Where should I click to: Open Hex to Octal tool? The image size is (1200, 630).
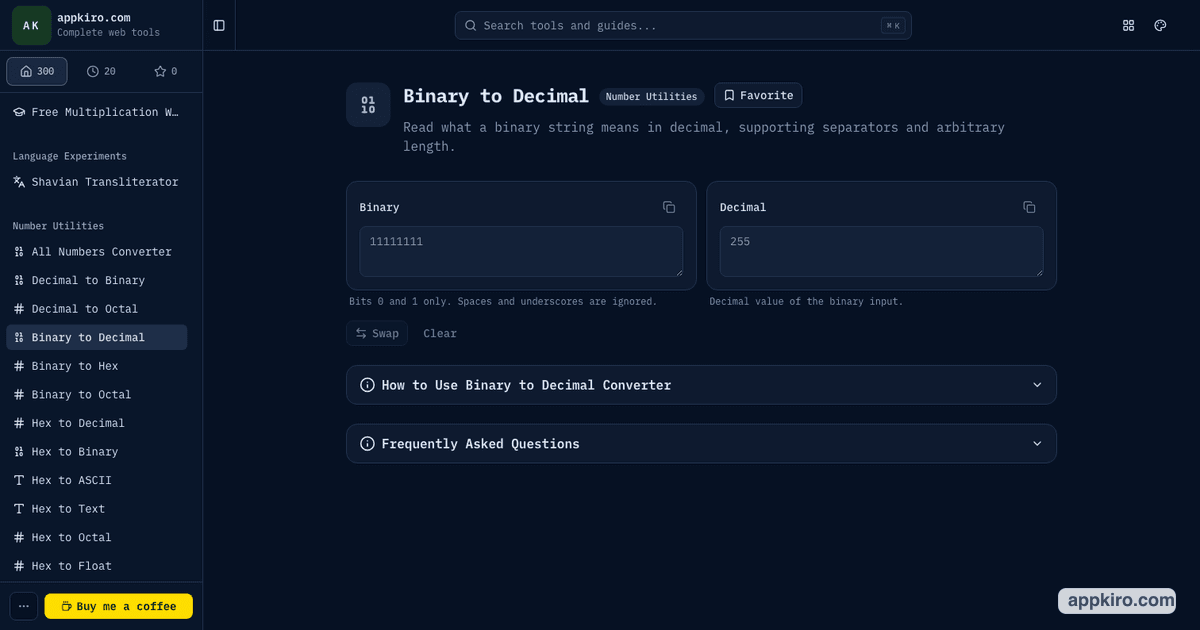pyautogui.click(x=97, y=537)
